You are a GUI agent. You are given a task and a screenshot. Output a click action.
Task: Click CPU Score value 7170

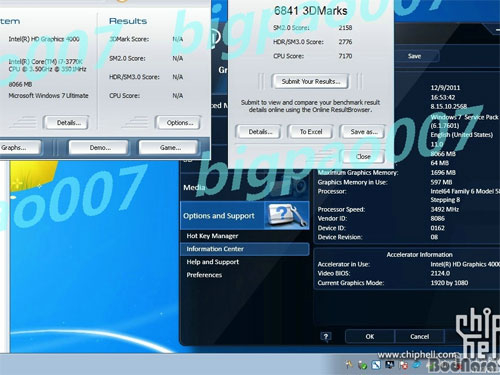345,56
